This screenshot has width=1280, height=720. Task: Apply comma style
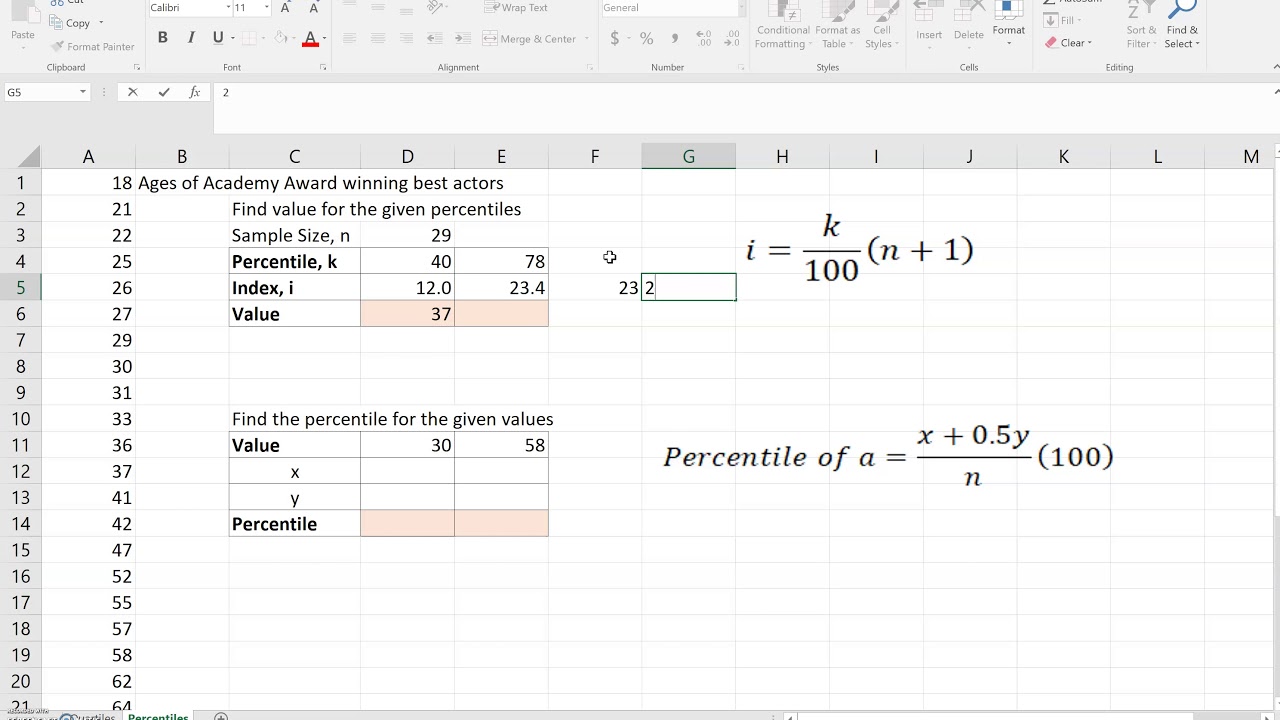coord(675,38)
